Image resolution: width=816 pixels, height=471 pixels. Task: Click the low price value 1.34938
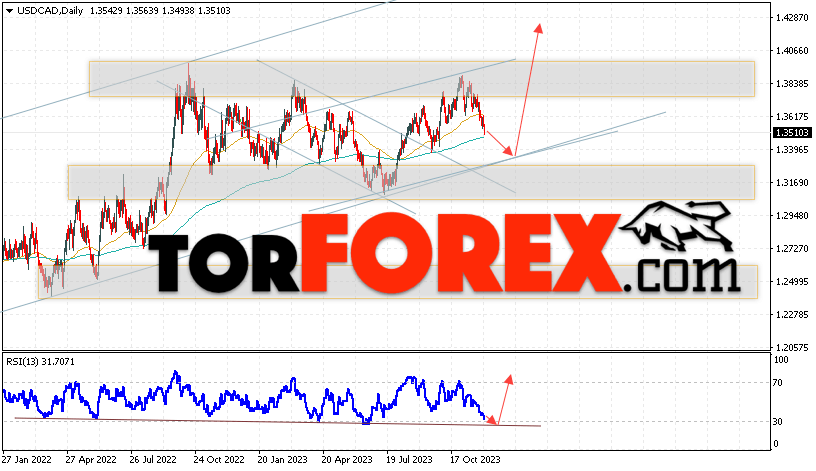[178, 10]
